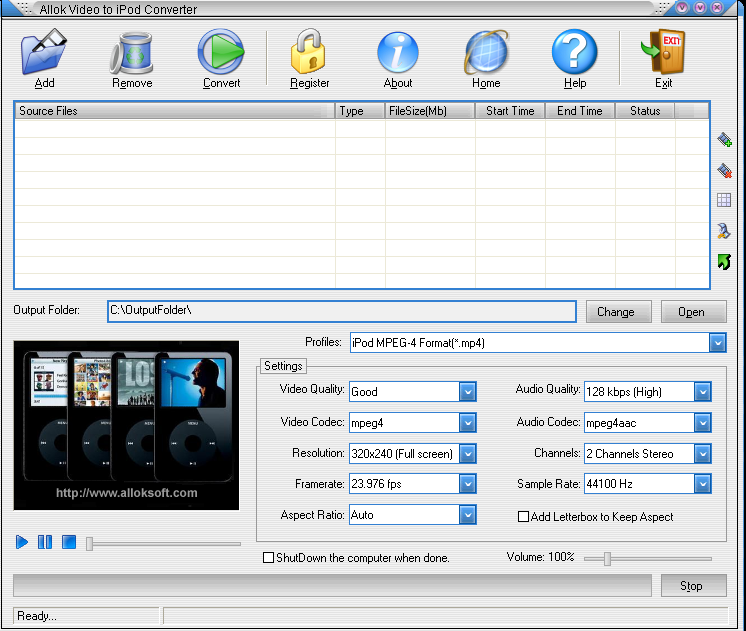Click side icon film strip with red X
Image resolution: width=746 pixels, height=631 pixels.
click(724, 170)
